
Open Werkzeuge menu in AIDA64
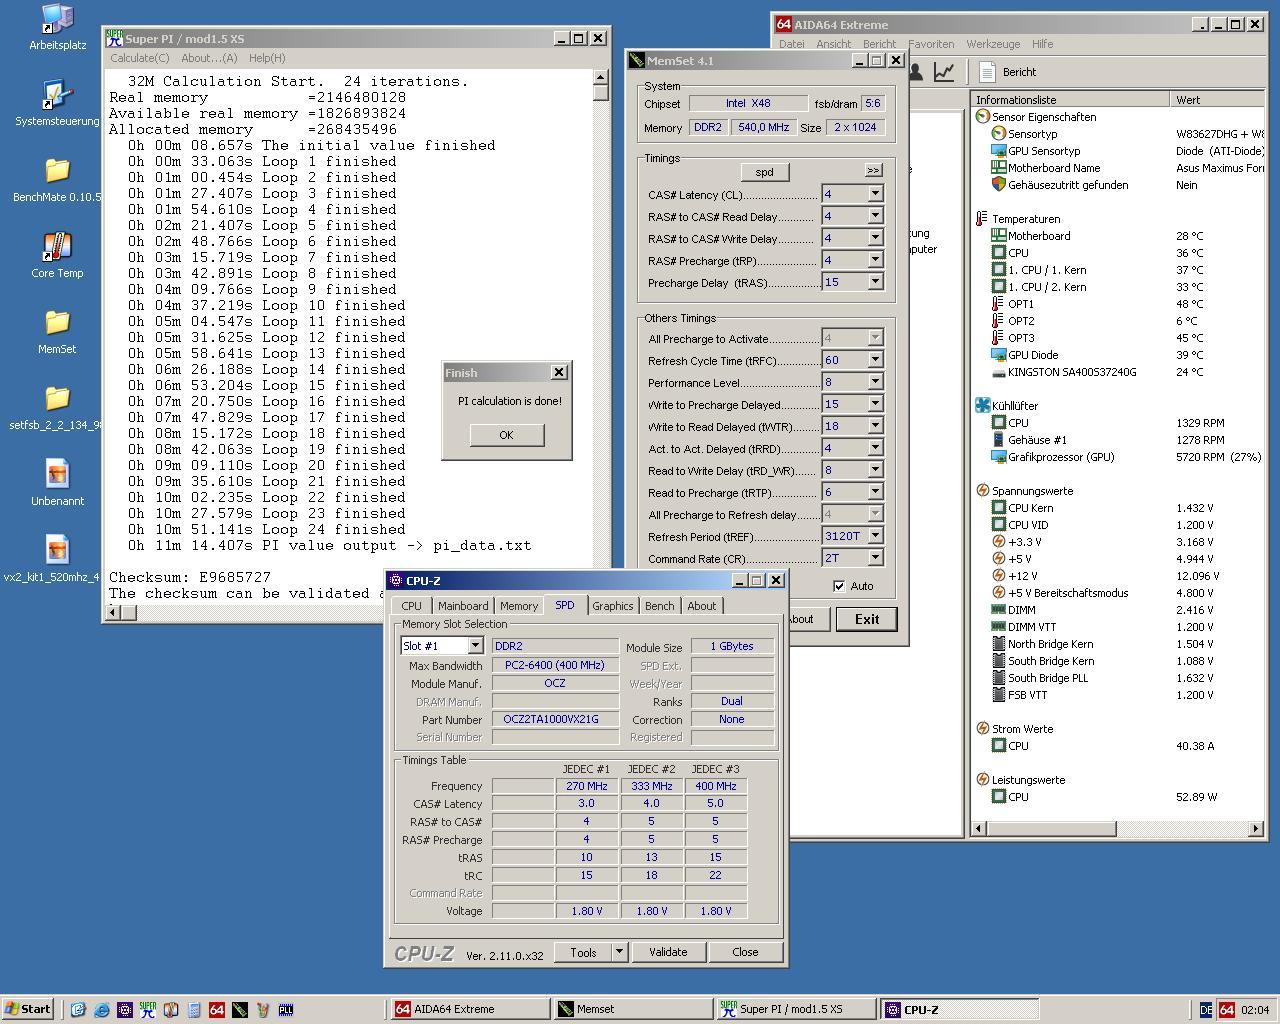coord(993,44)
